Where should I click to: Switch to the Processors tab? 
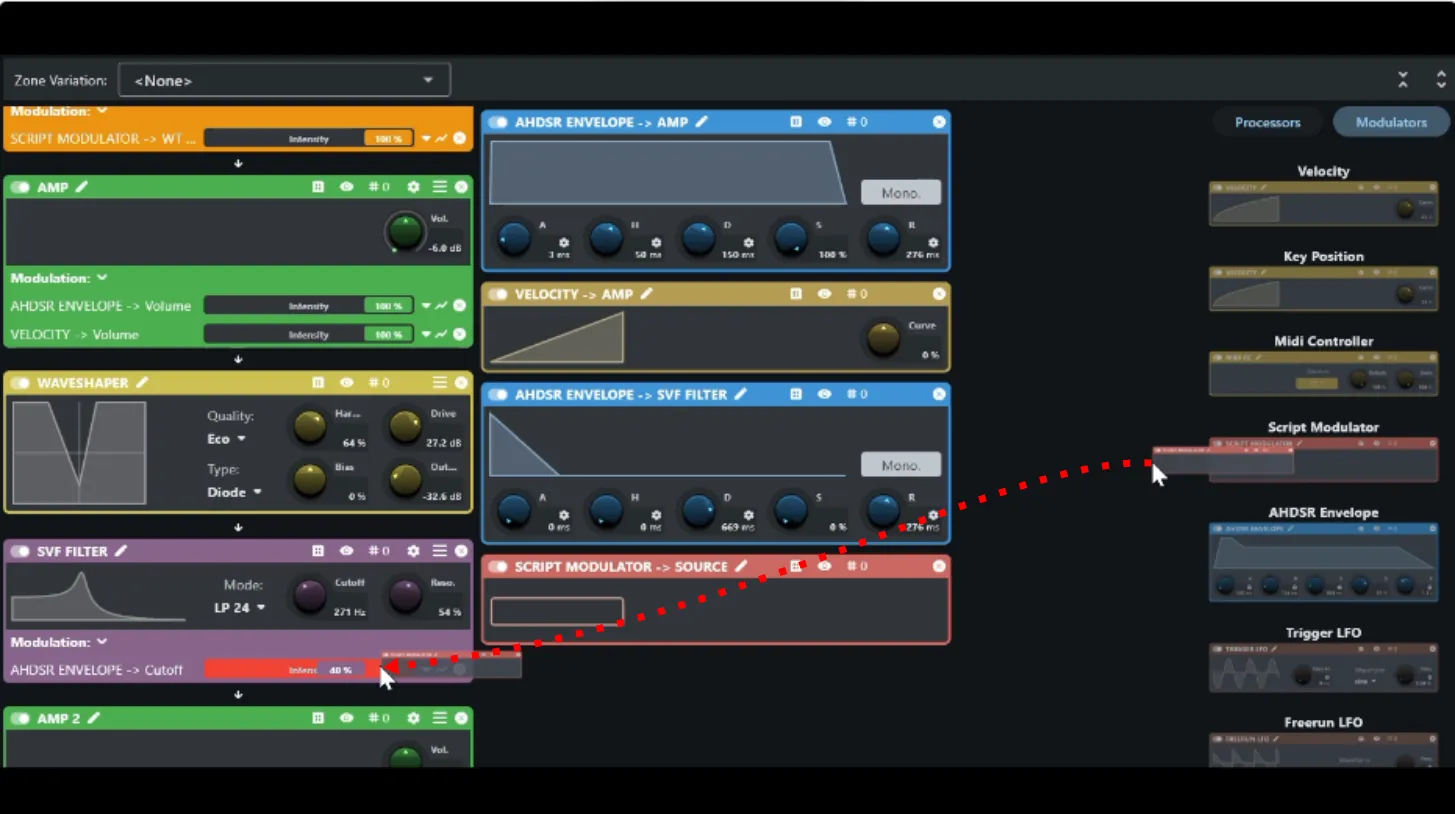1267,122
